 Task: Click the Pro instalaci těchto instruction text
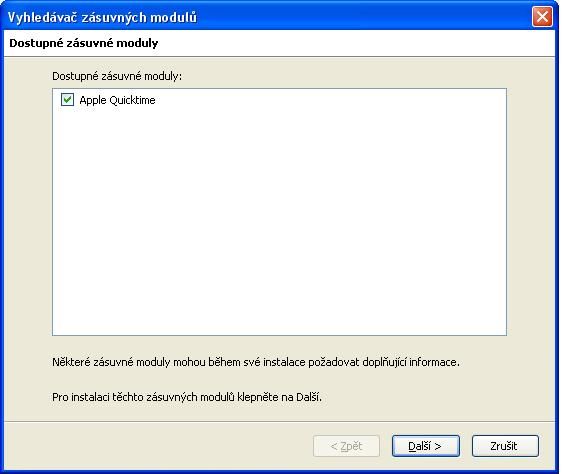(x=187, y=397)
